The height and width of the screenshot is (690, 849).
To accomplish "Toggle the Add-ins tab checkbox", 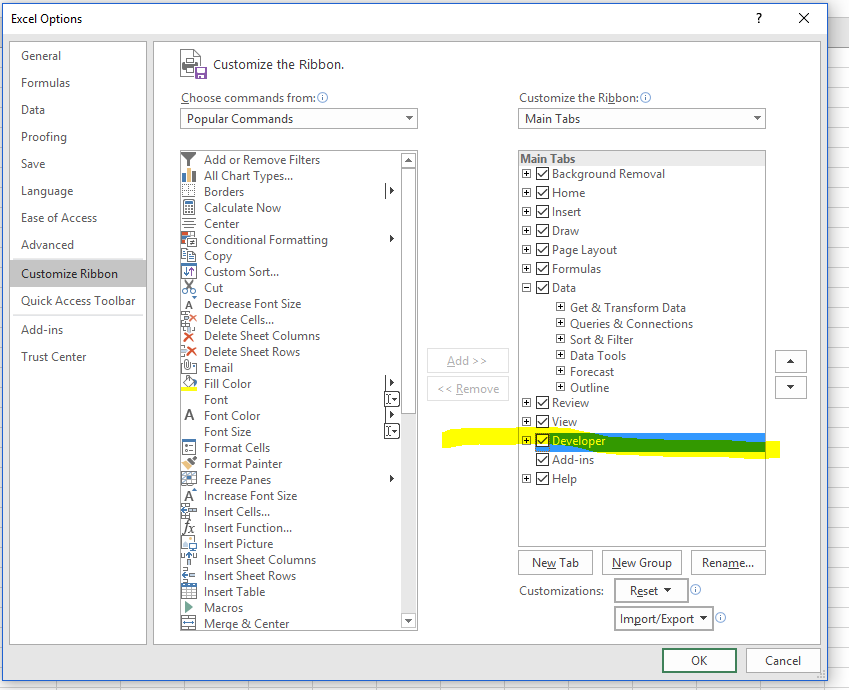I will coord(543,460).
